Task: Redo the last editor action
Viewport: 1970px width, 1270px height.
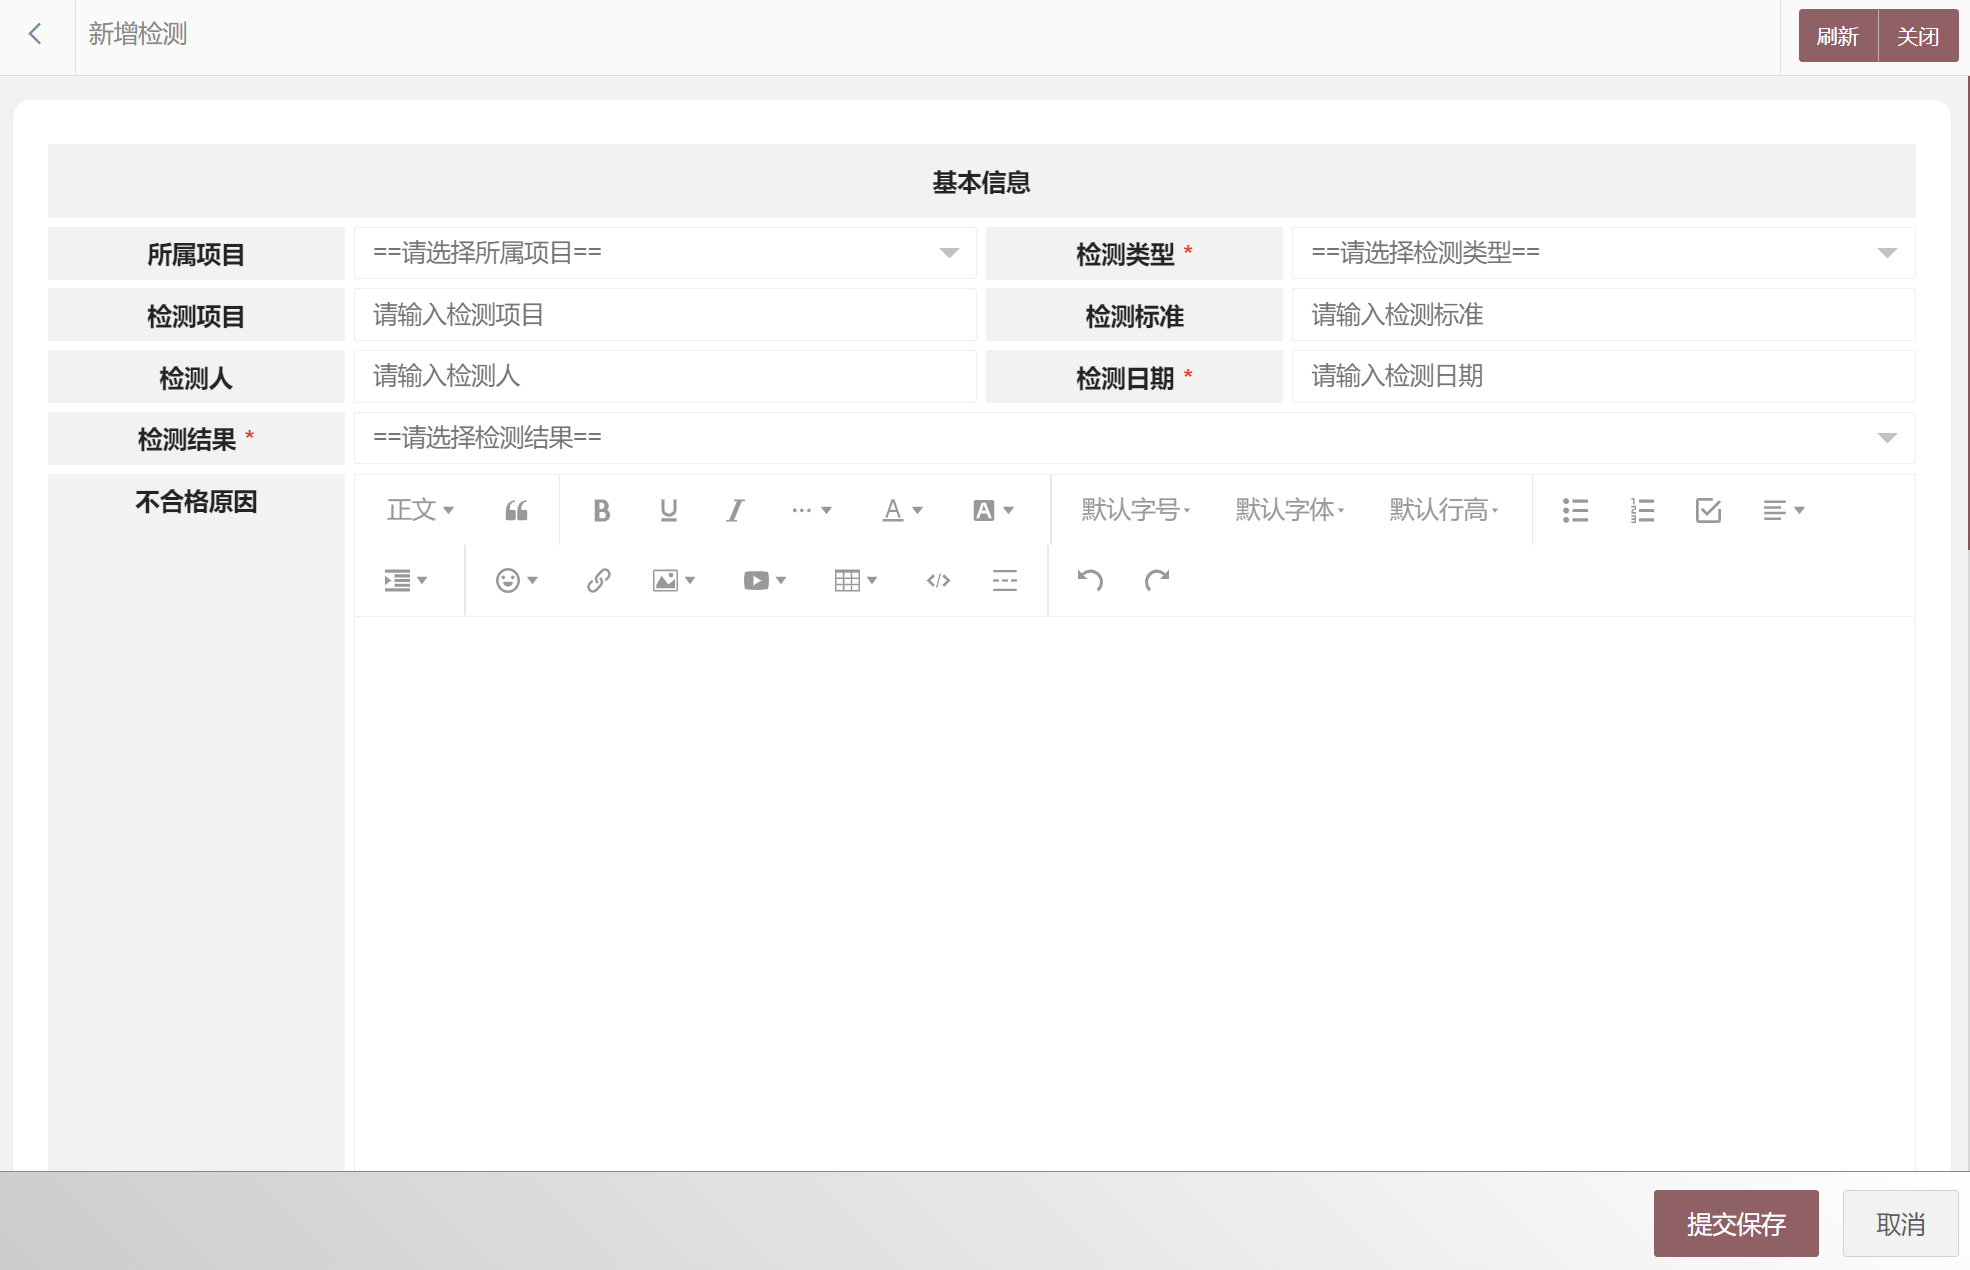Action: [1157, 581]
